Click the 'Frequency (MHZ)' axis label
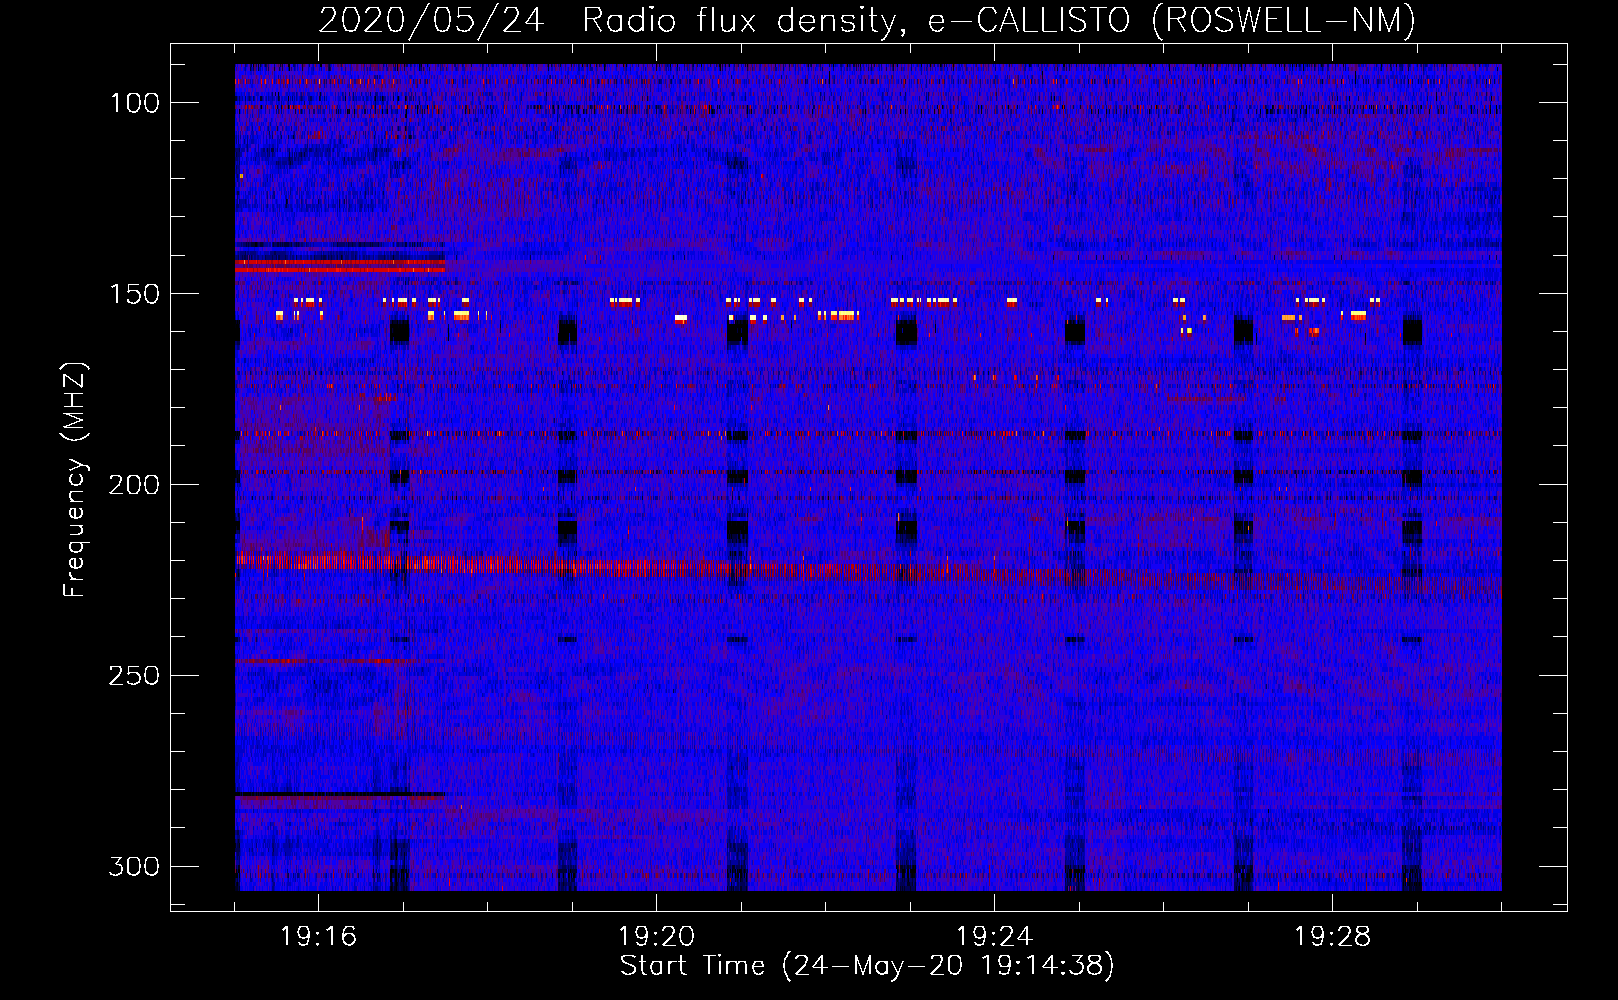The image size is (1618, 1000). click(x=75, y=479)
